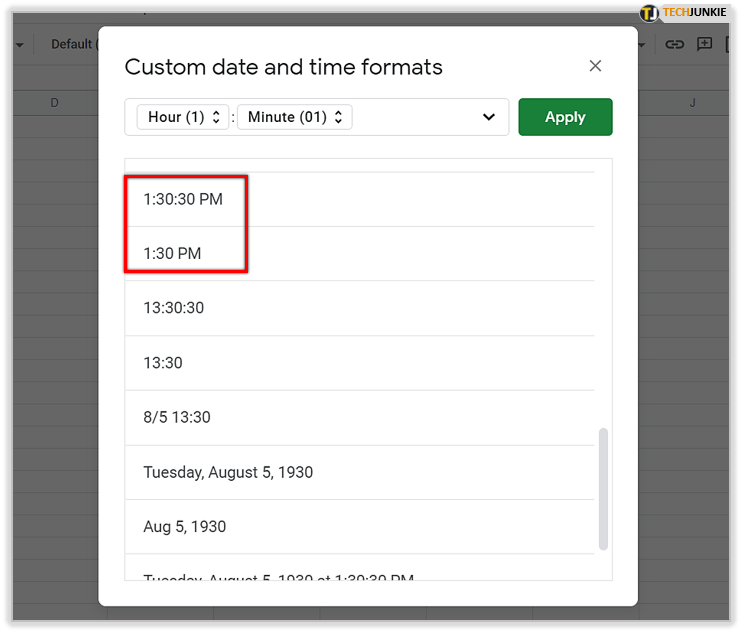Viewport: 742px width, 633px height.
Task: Click column J header
Action: tap(692, 103)
